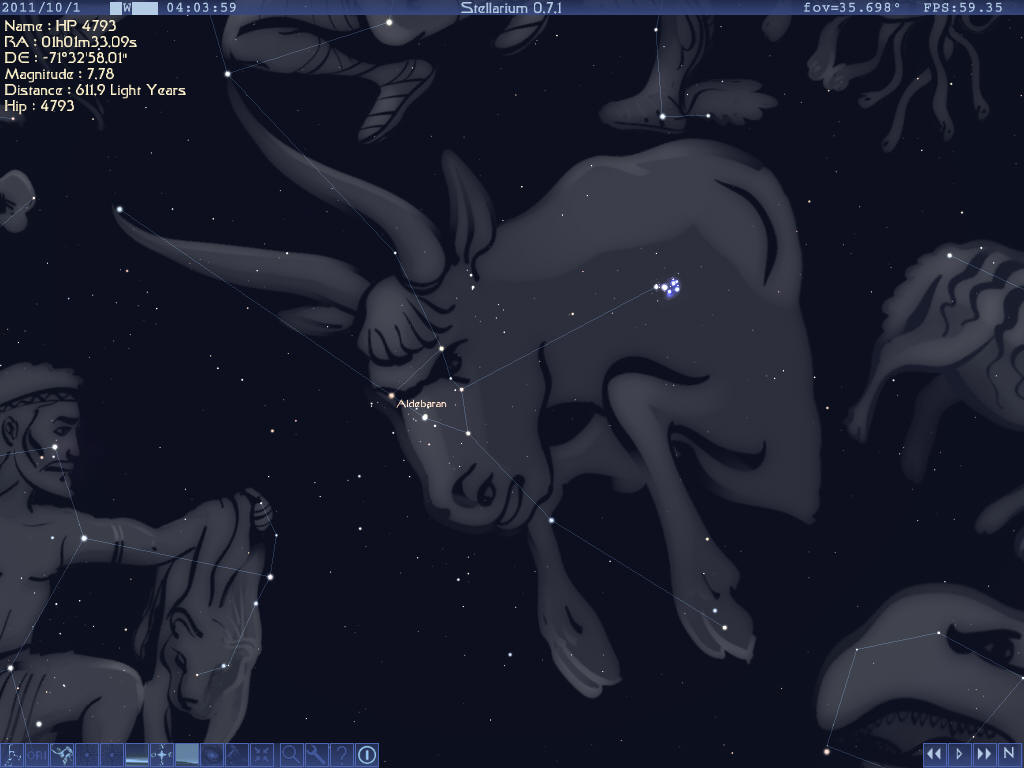Toggle constellation names display
Viewport: 1024px width, 768px height.
pos(37,755)
